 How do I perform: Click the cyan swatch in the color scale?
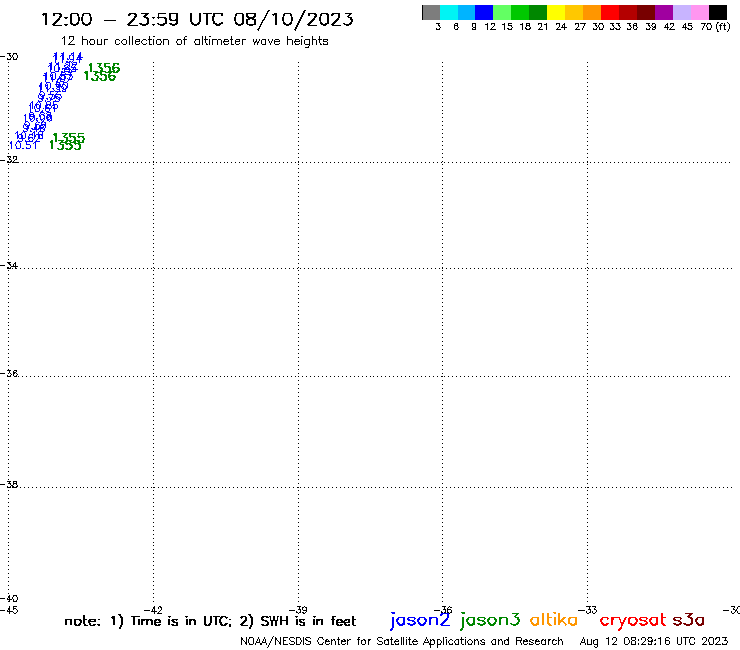tap(449, 12)
